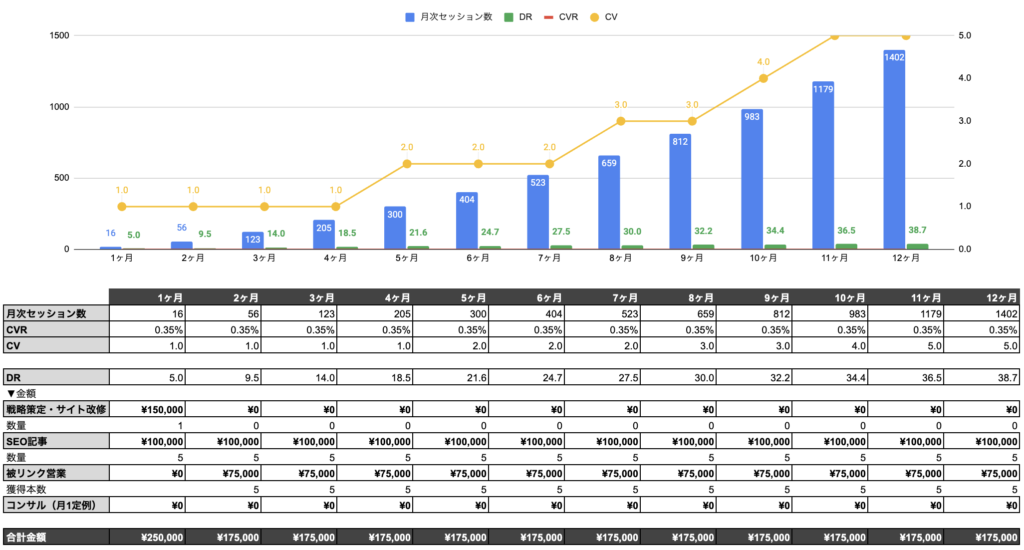The height and width of the screenshot is (550, 1024).
Task: Select the DR row header cell
Action: (54, 376)
